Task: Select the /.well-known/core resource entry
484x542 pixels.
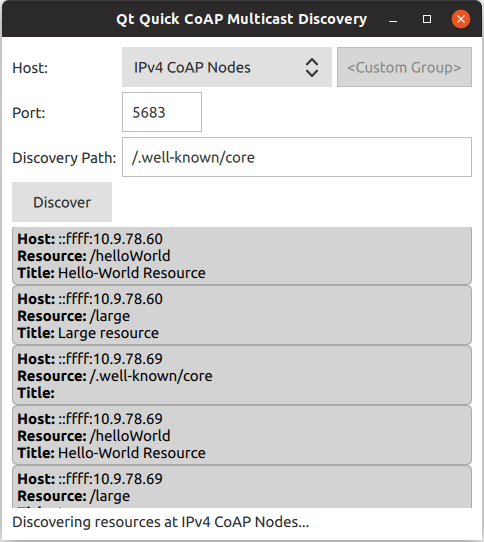Action: 242,375
